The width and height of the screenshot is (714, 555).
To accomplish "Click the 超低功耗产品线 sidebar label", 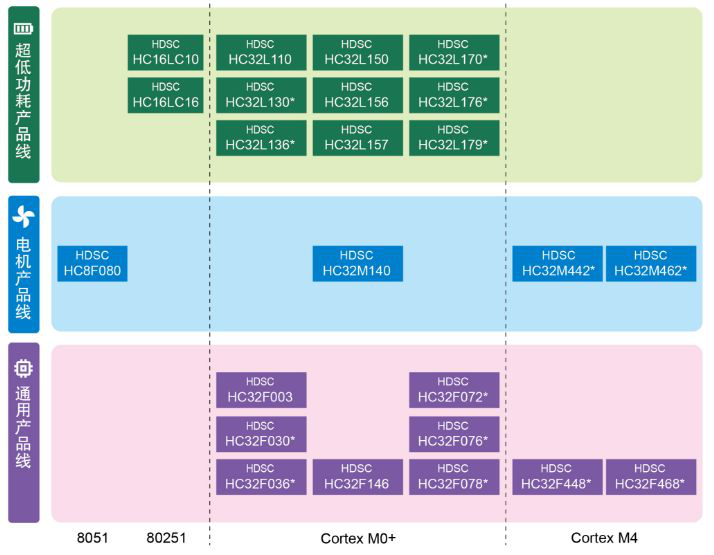I will click(23, 100).
